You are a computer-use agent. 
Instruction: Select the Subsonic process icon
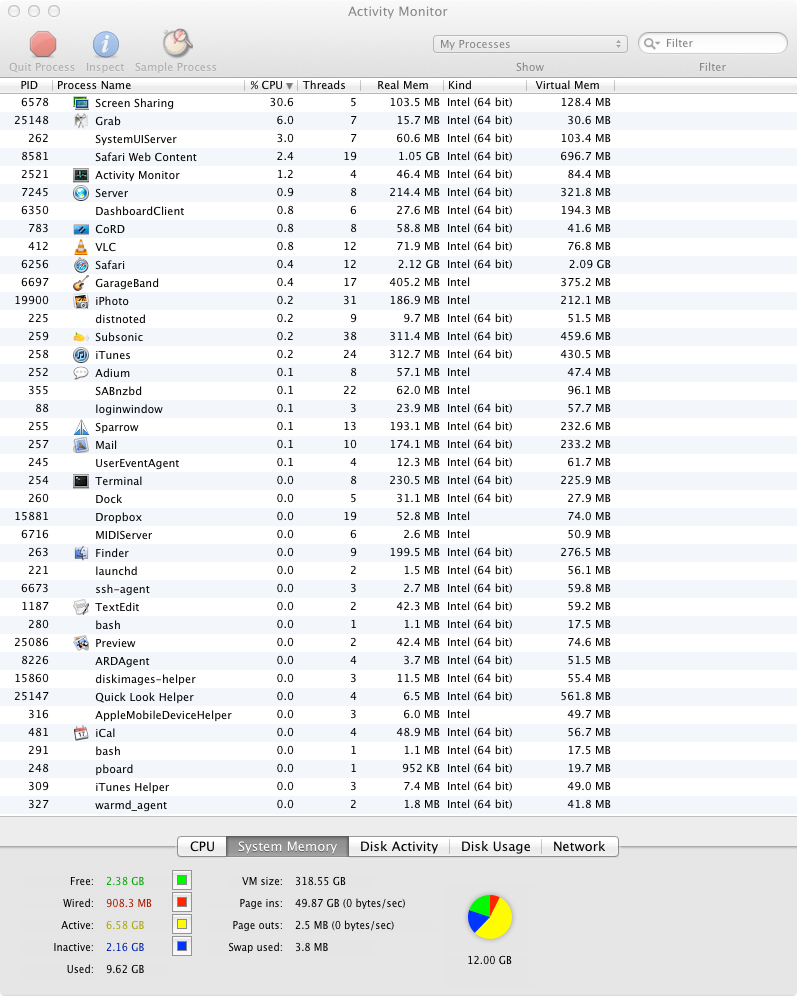81,337
